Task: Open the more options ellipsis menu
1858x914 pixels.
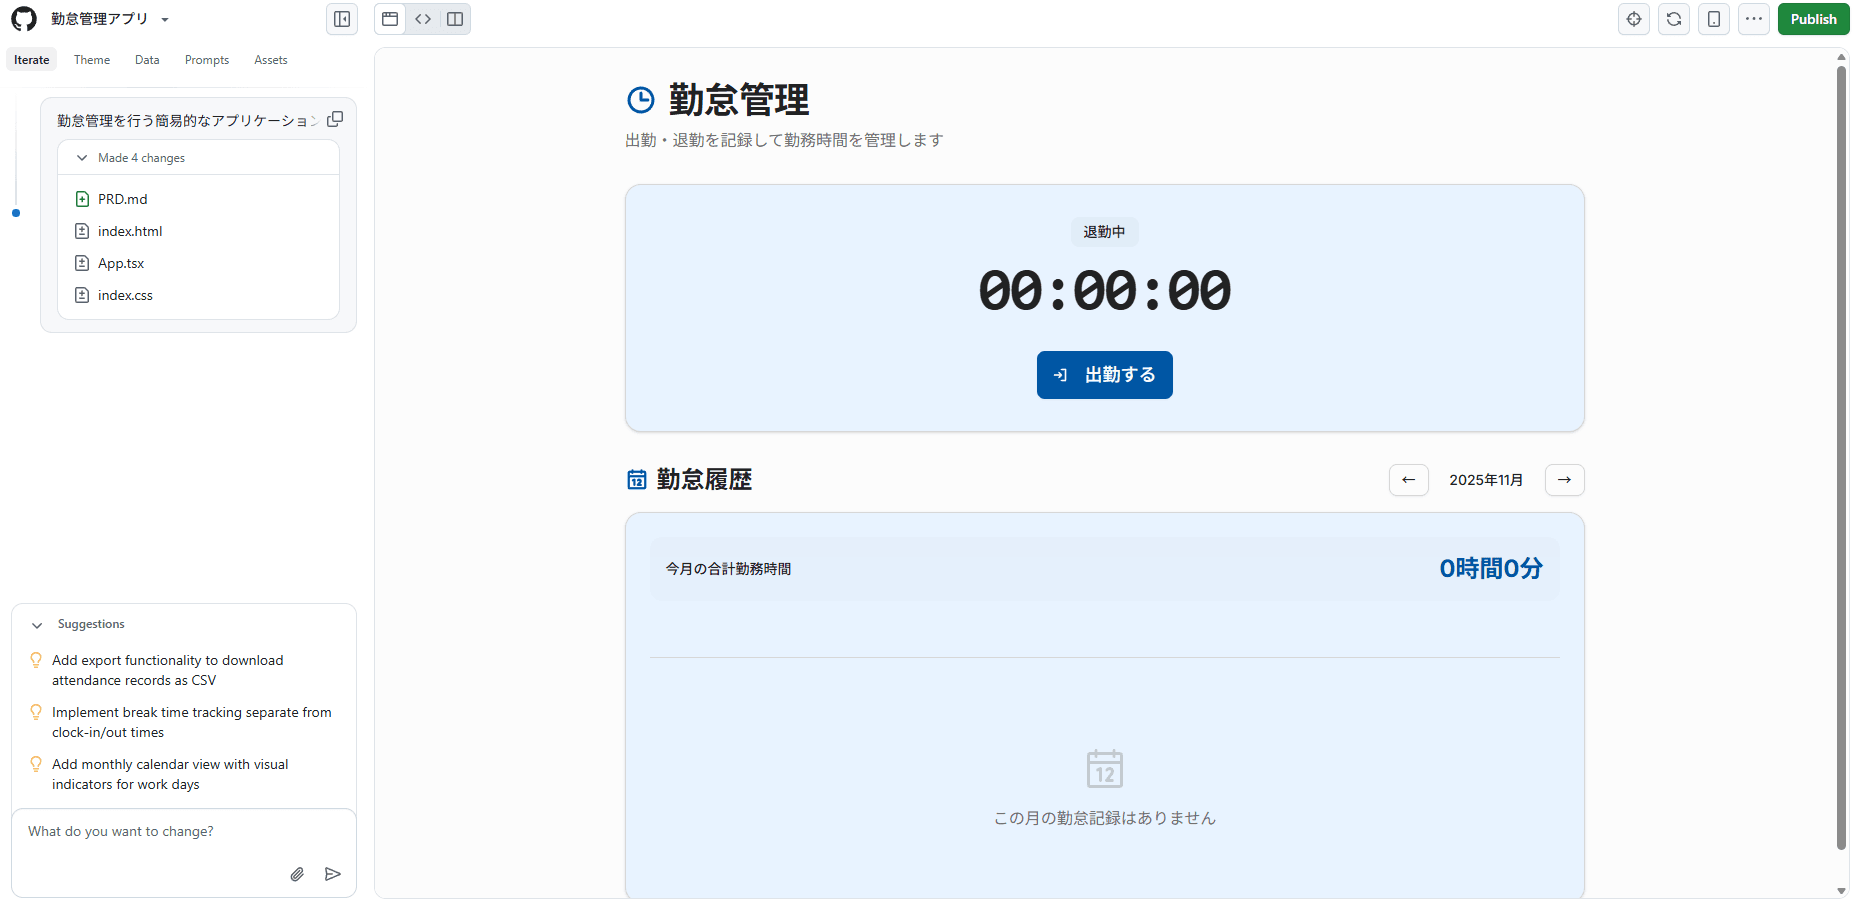Action: (1754, 19)
